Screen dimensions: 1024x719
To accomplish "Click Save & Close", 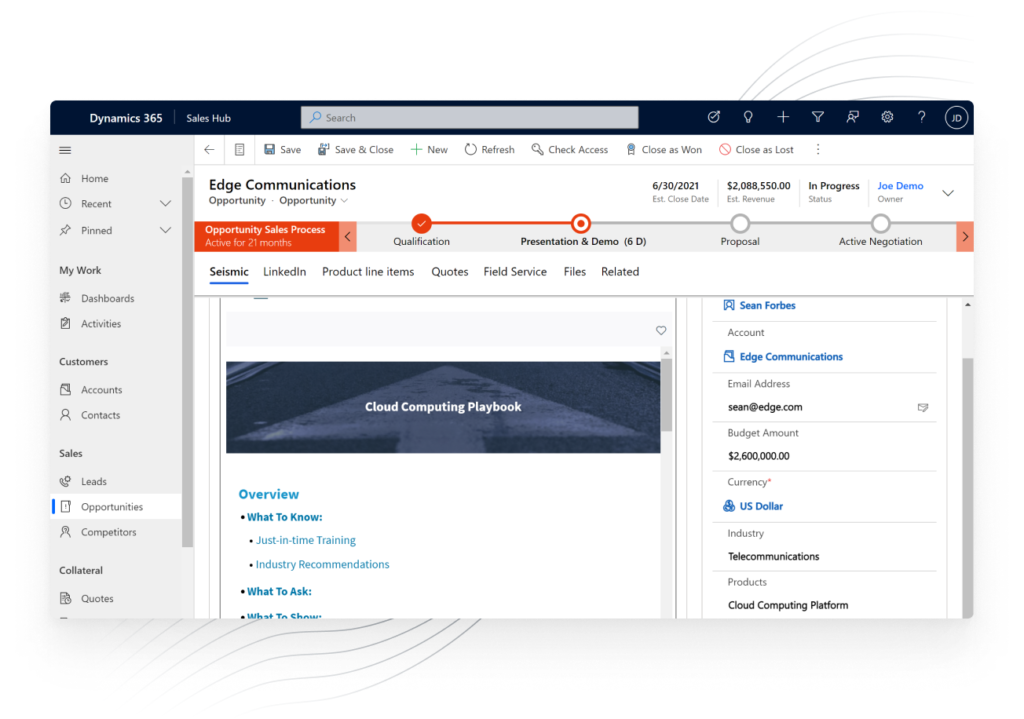I will pyautogui.click(x=355, y=150).
